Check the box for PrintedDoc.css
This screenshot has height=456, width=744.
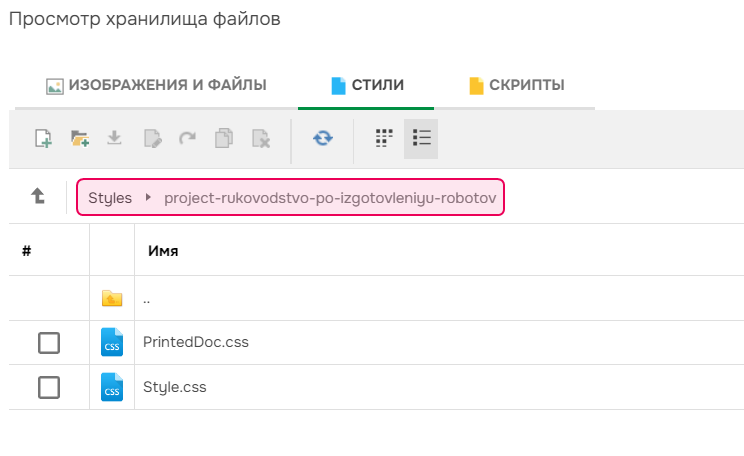point(49,343)
